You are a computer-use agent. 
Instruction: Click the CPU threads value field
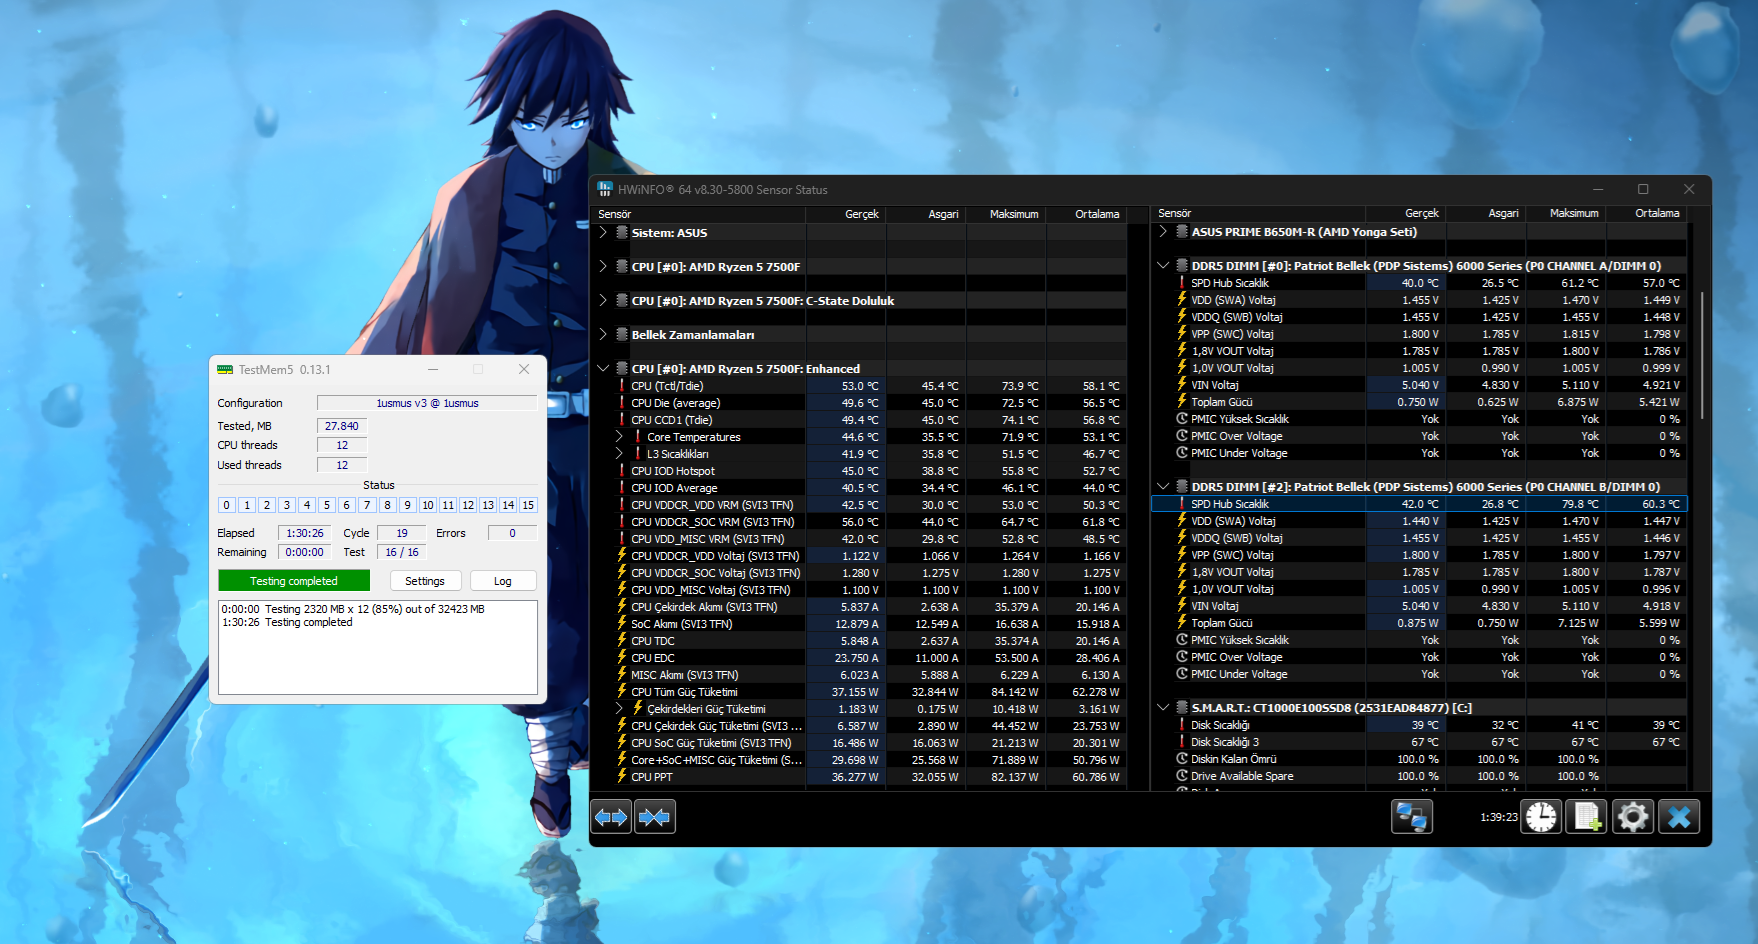tap(342, 445)
